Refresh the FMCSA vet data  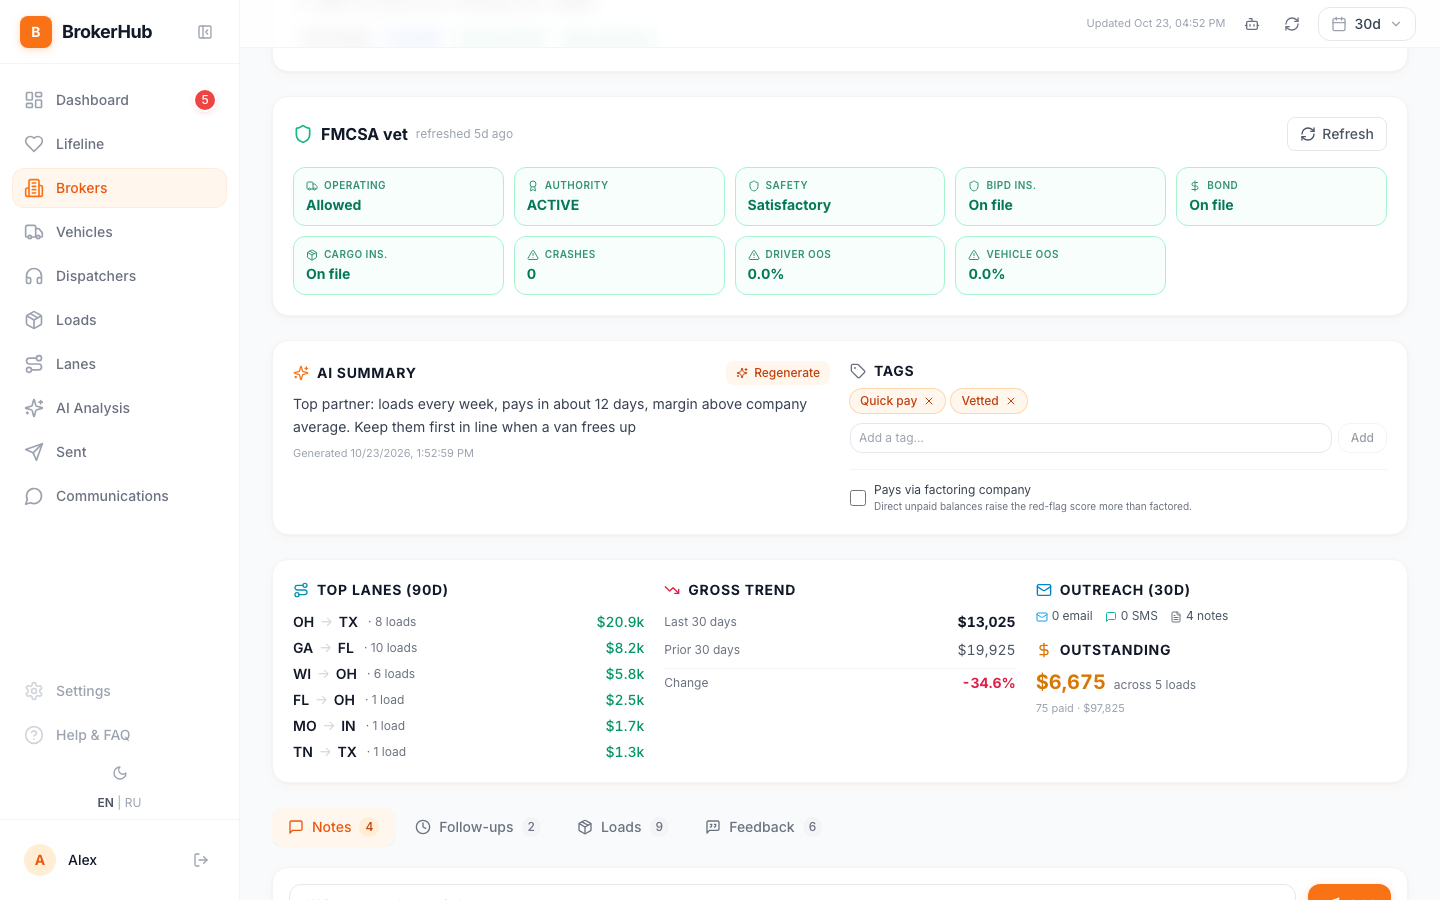(x=1337, y=134)
